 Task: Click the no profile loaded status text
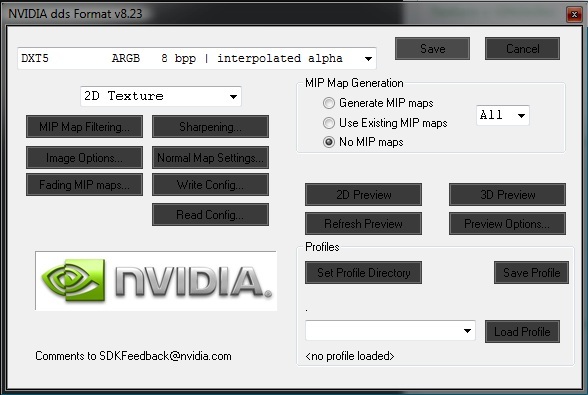point(350,356)
